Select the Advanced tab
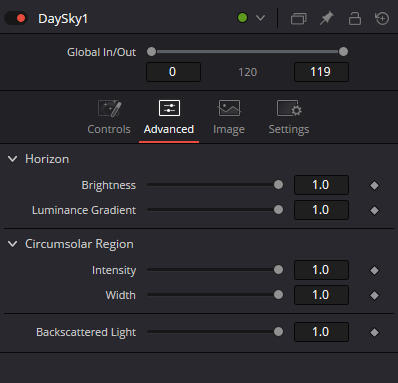This screenshot has height=383, width=398. (x=169, y=117)
